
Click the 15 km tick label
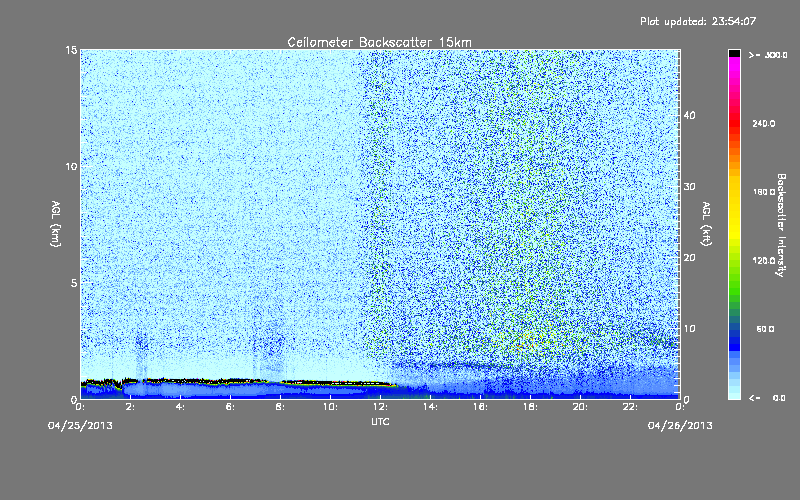tap(71, 50)
